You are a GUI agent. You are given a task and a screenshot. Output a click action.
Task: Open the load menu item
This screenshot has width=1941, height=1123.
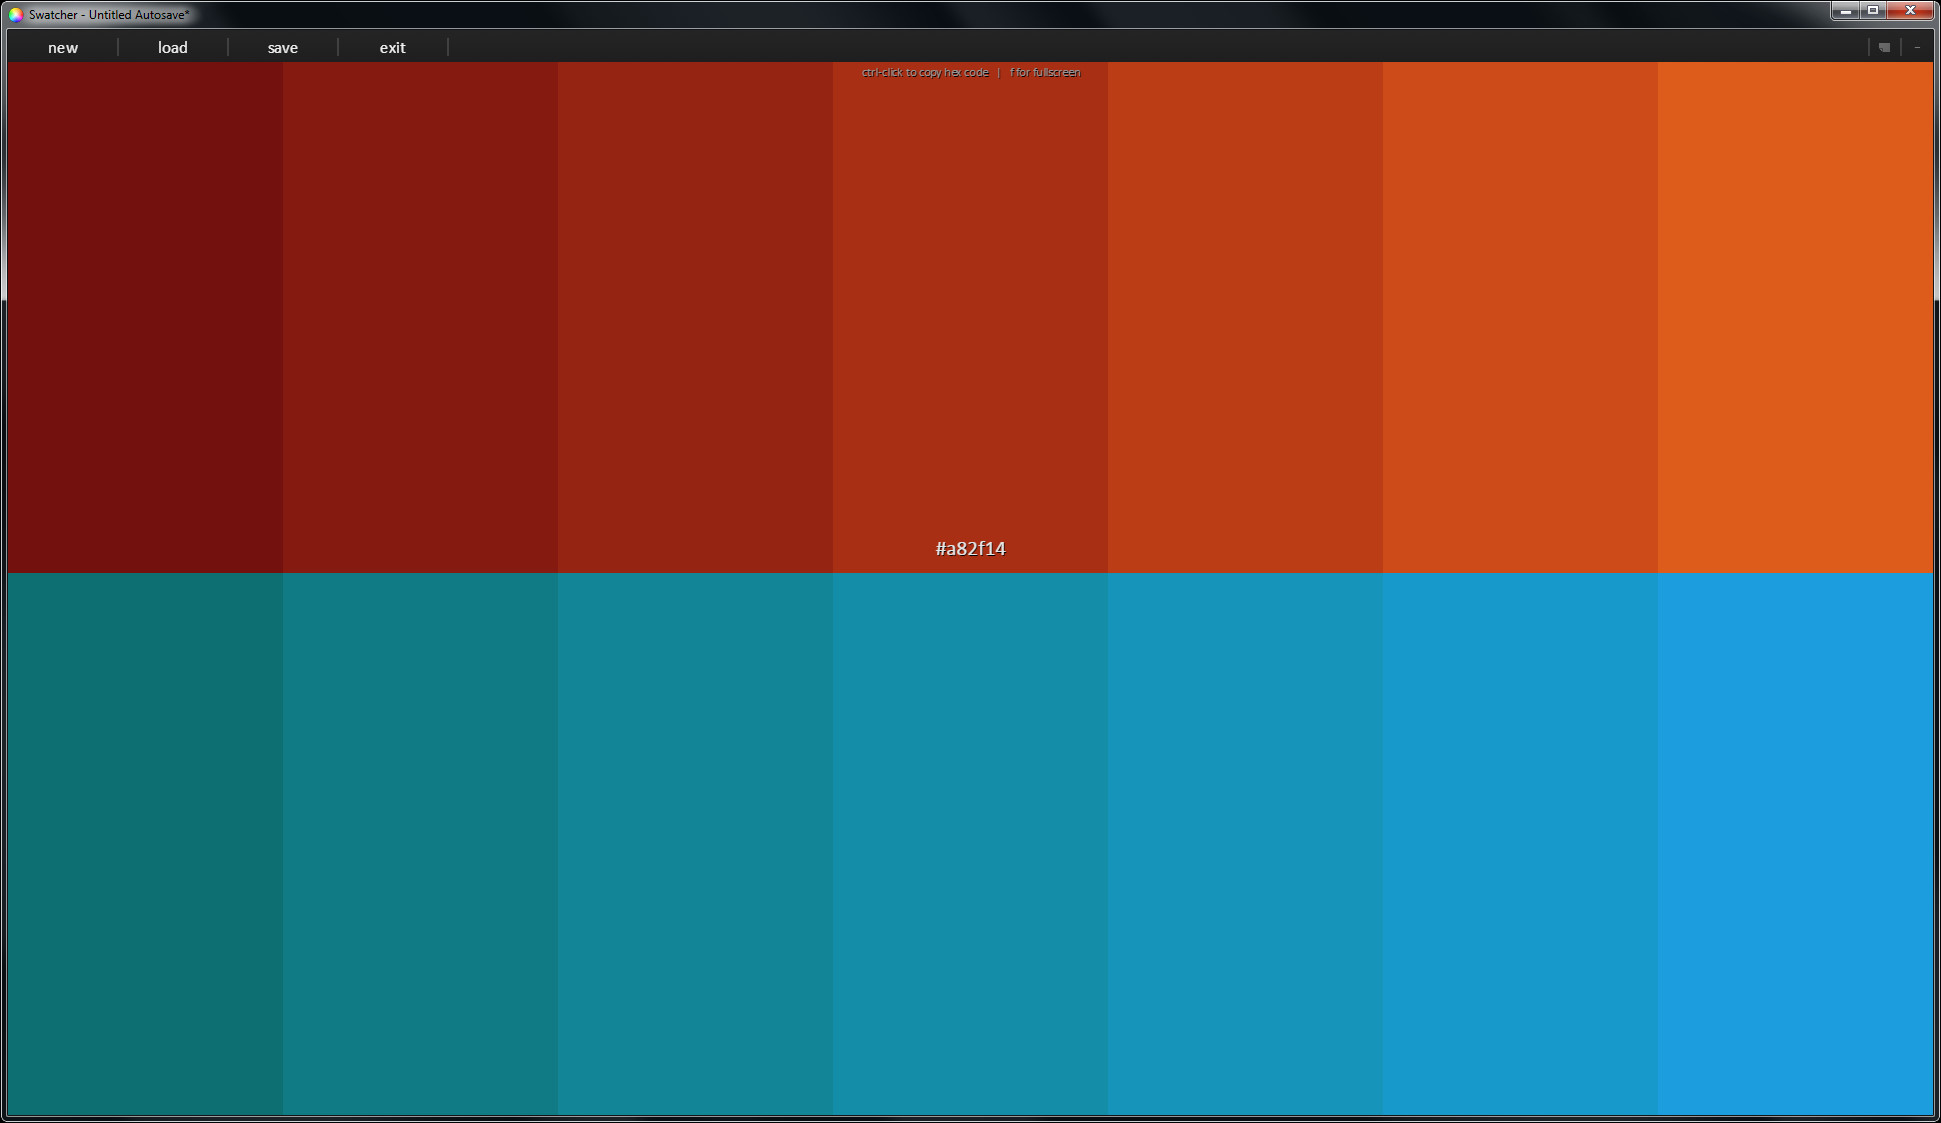coord(172,47)
